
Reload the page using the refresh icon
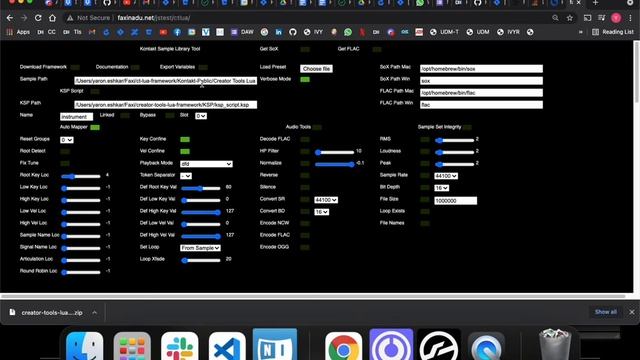[38, 18]
